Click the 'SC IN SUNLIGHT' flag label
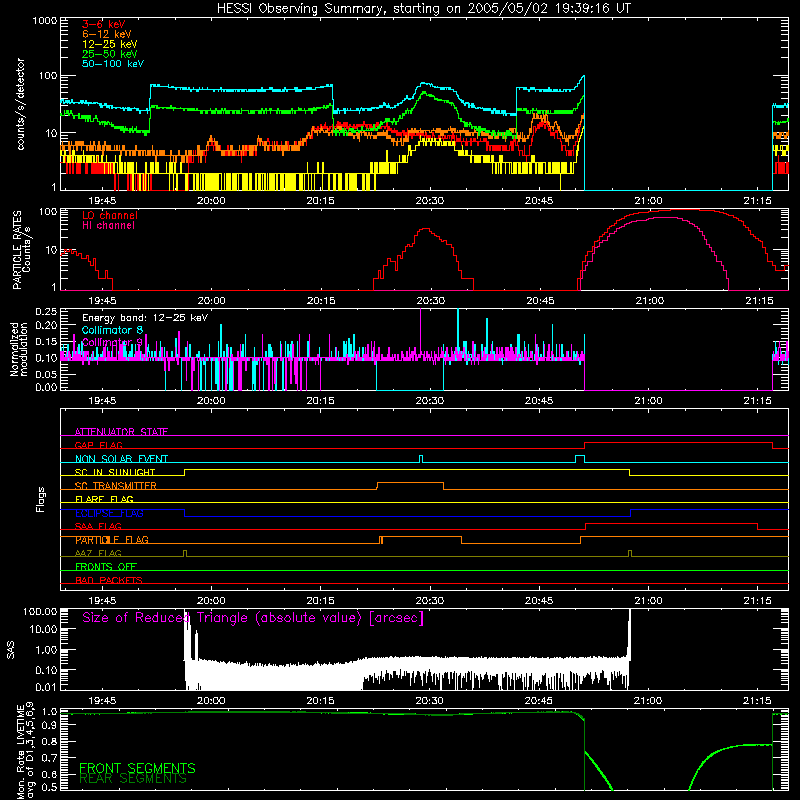Image resolution: width=800 pixels, height=800 pixels. pos(115,472)
